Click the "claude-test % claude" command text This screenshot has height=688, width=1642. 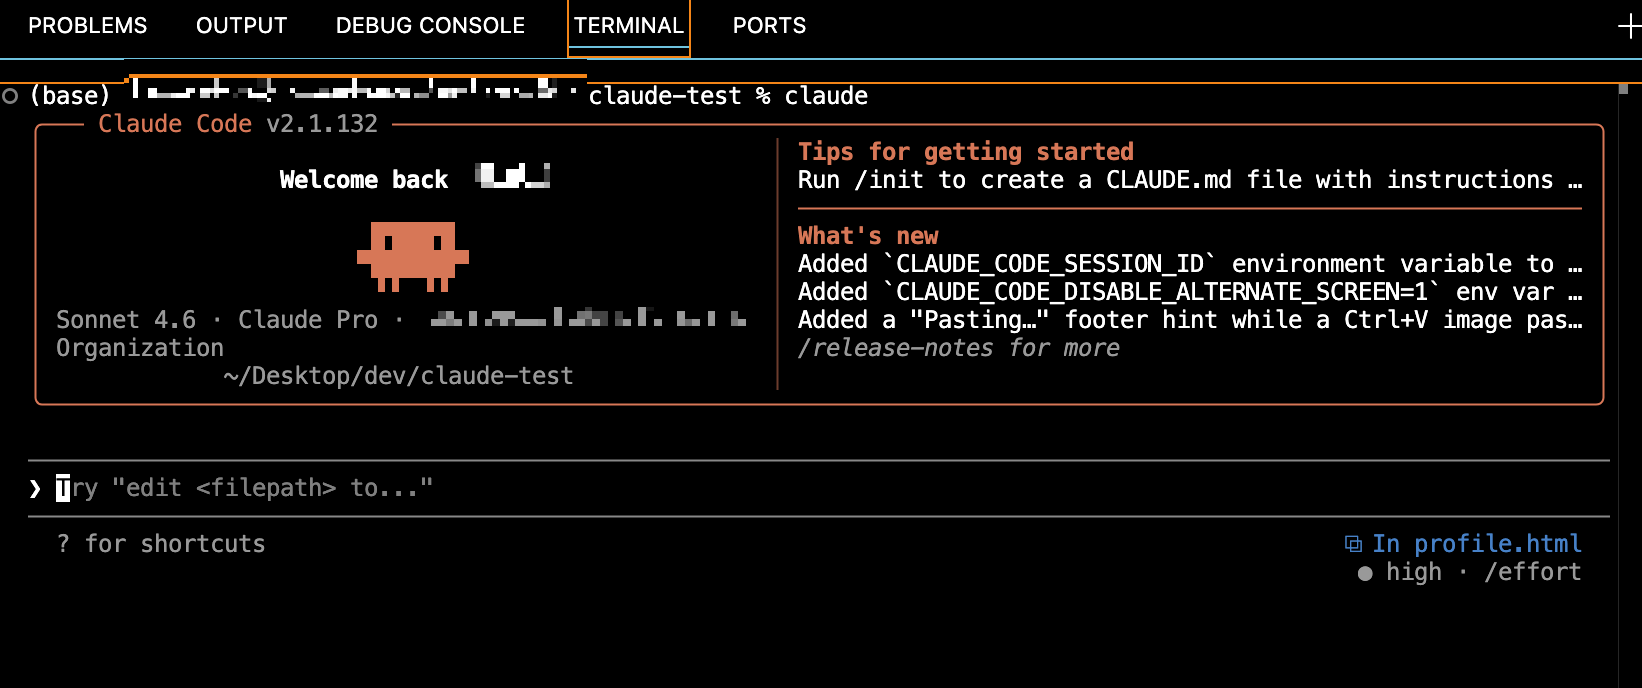click(x=728, y=96)
